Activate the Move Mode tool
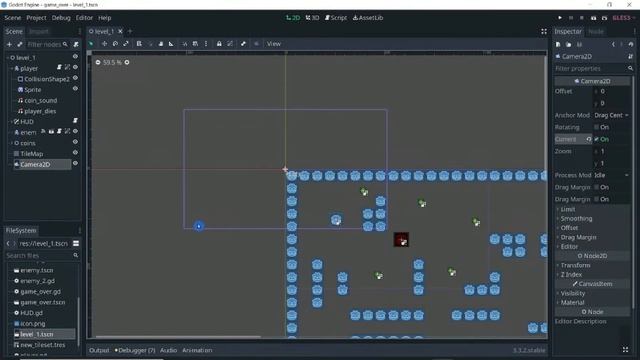Viewport: 640px width, 360px height. [x=104, y=44]
